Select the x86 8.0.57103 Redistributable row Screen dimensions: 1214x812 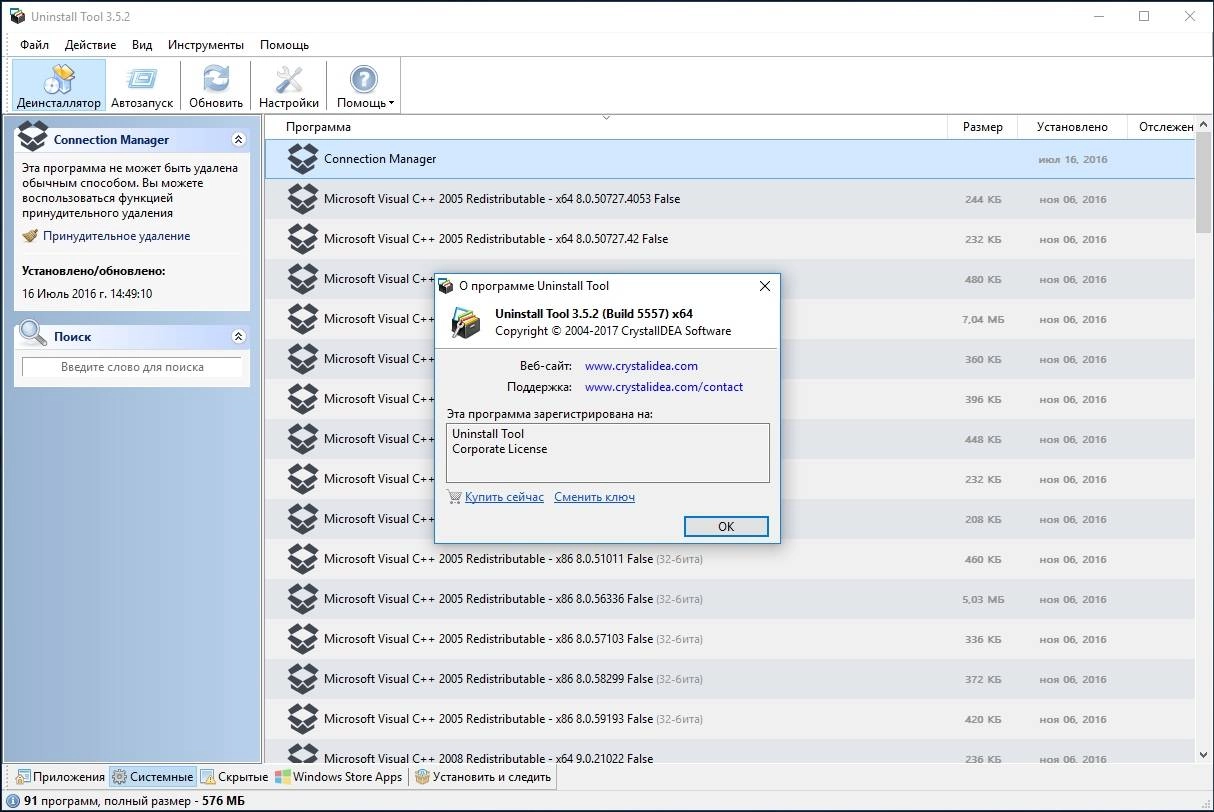tap(730, 639)
